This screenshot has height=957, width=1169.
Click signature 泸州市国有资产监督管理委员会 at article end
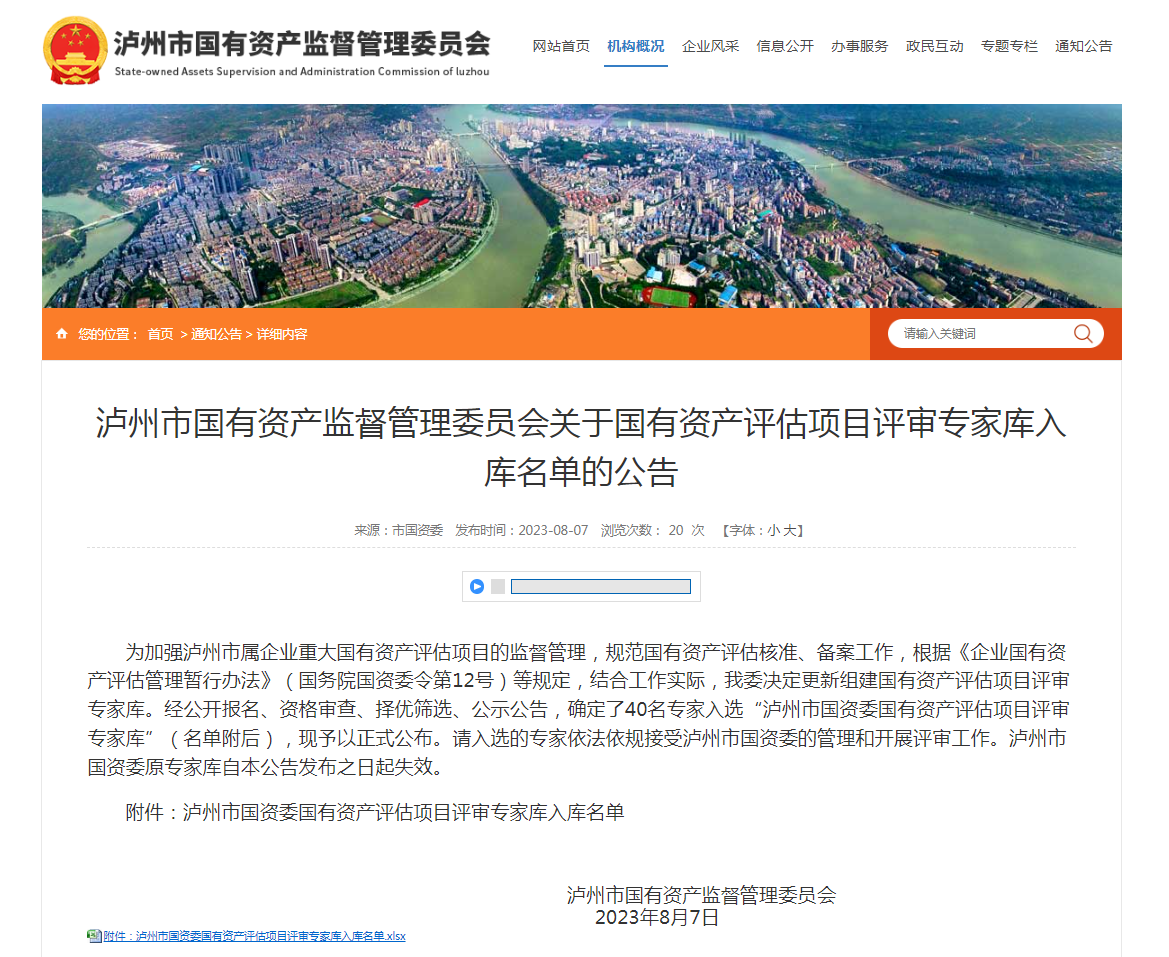702,895
